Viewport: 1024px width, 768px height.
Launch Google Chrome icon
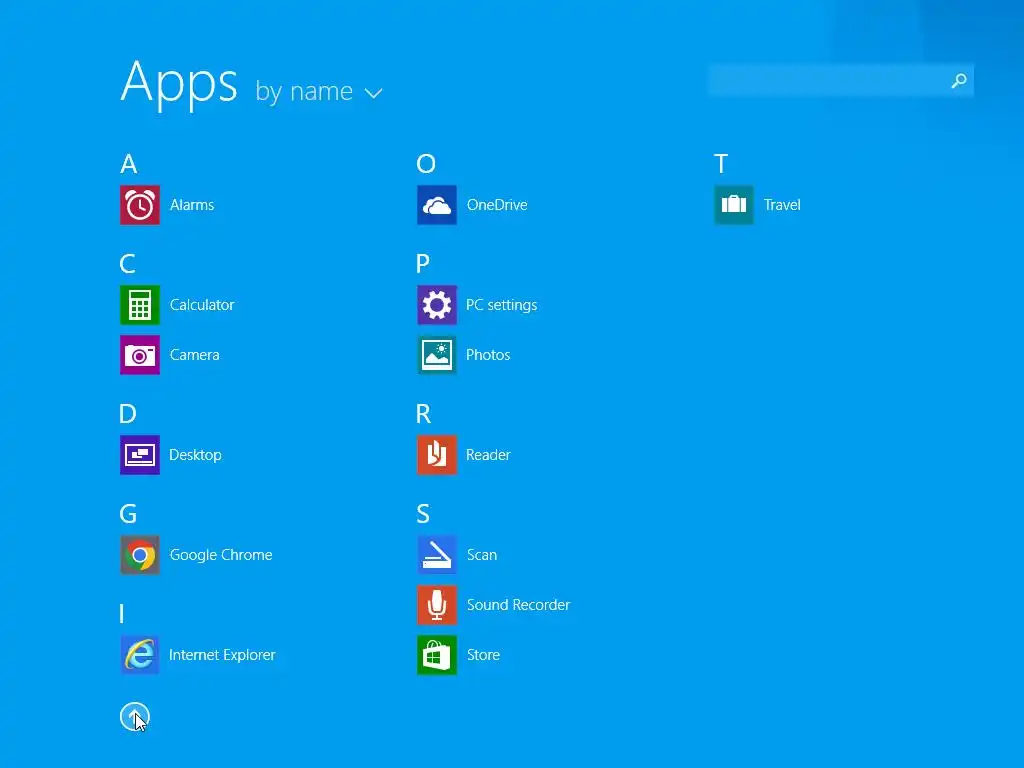tap(140, 555)
